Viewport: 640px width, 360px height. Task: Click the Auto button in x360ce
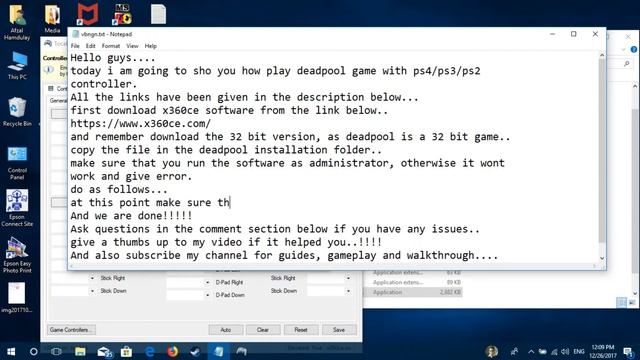226,329
